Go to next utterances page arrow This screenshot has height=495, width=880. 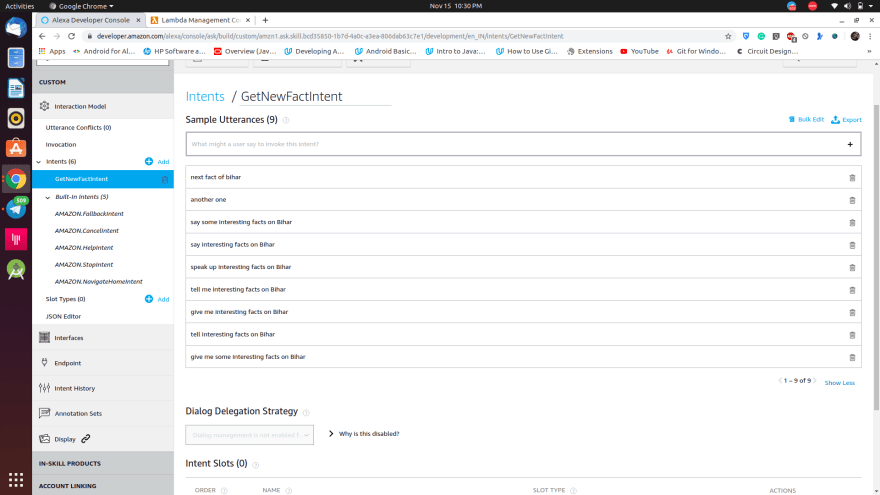click(815, 381)
